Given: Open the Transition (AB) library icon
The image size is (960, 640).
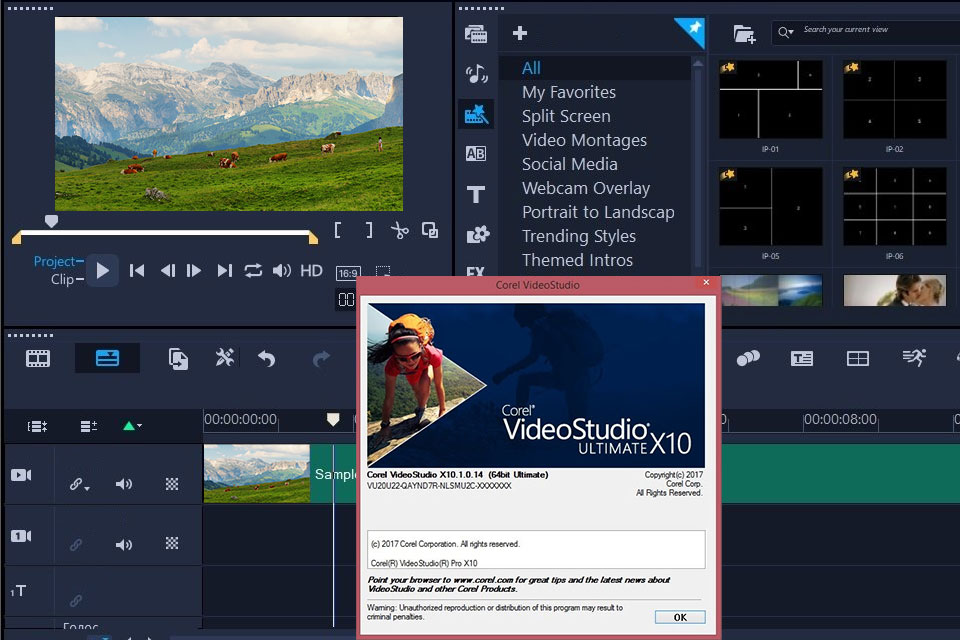Looking at the screenshot, I should (x=476, y=154).
